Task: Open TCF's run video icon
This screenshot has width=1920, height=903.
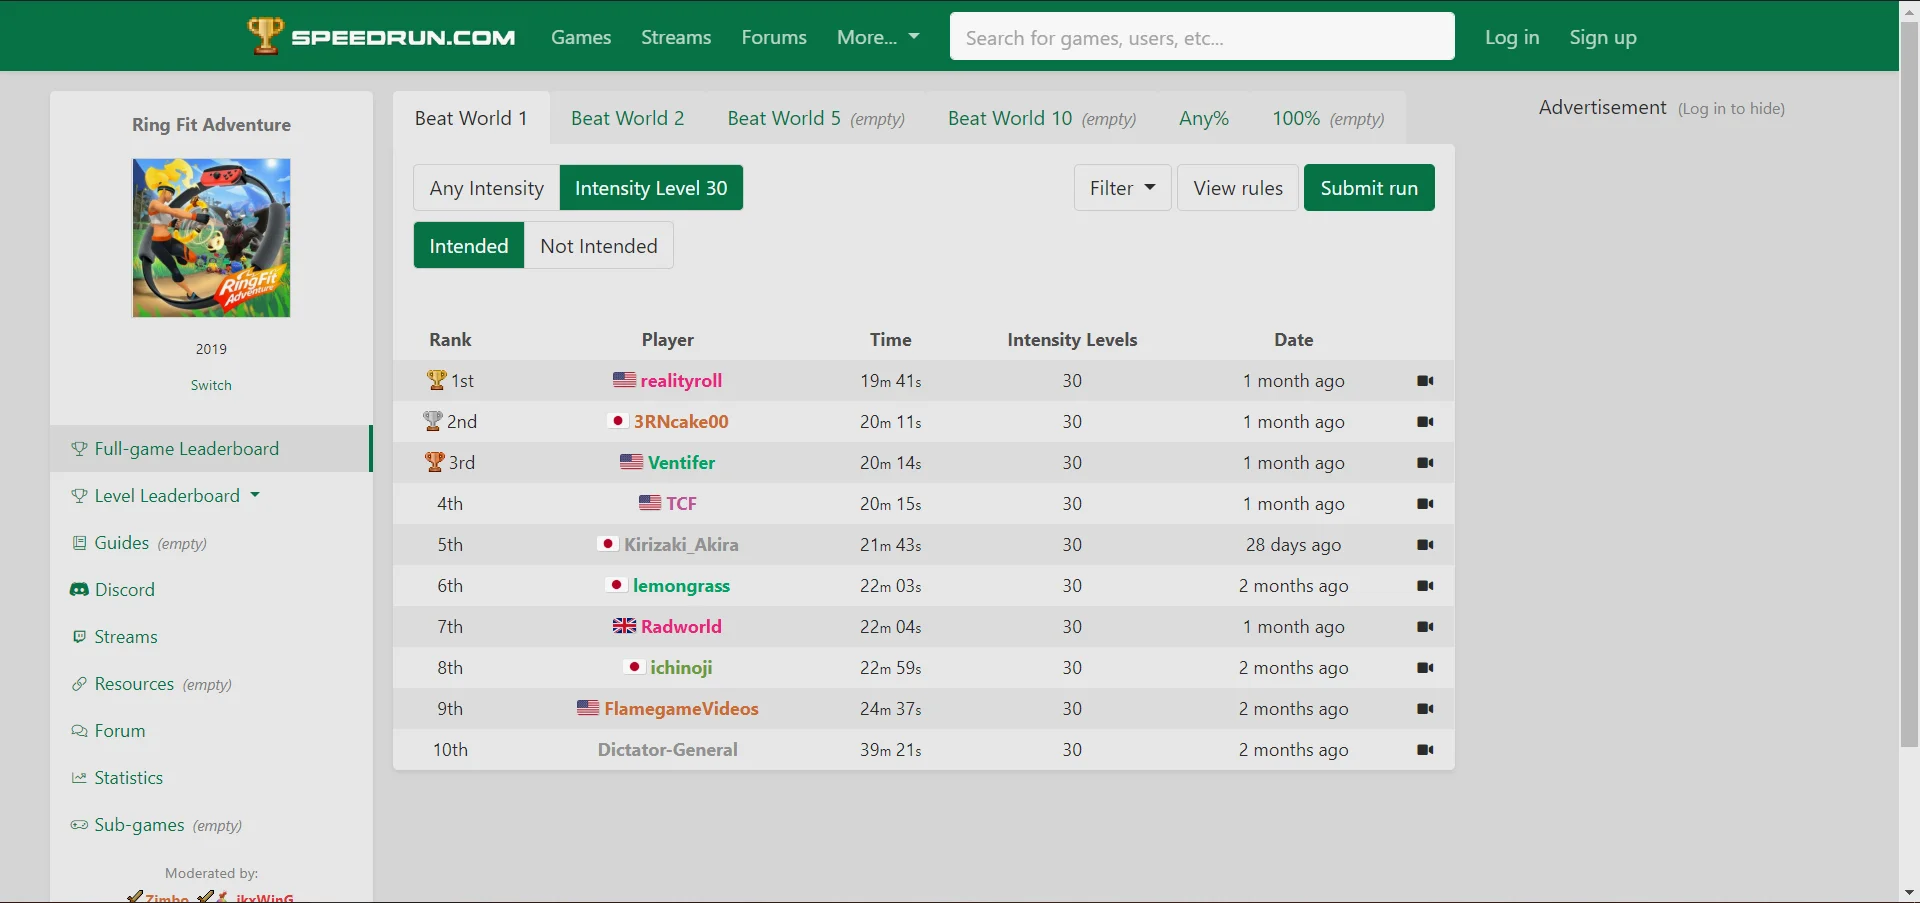Action: click(1425, 504)
